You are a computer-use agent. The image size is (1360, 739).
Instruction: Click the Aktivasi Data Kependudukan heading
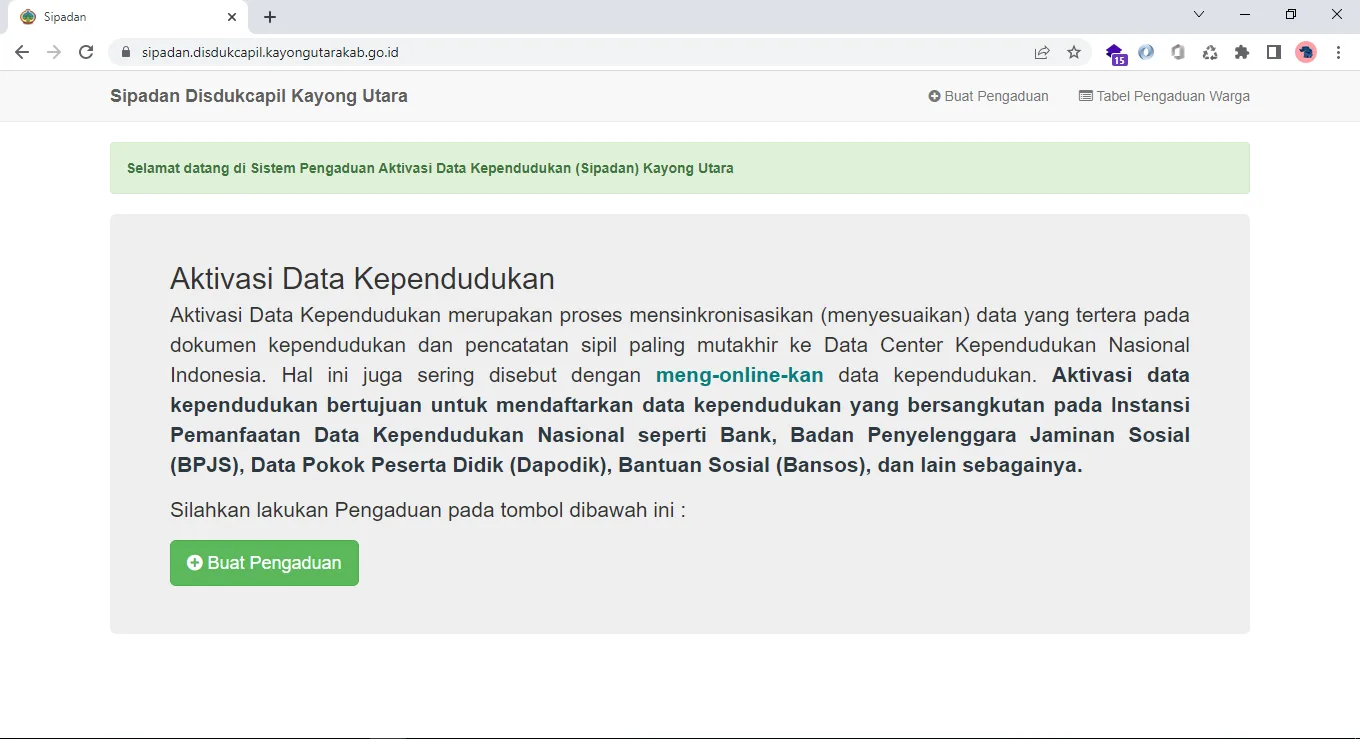pyautogui.click(x=362, y=278)
